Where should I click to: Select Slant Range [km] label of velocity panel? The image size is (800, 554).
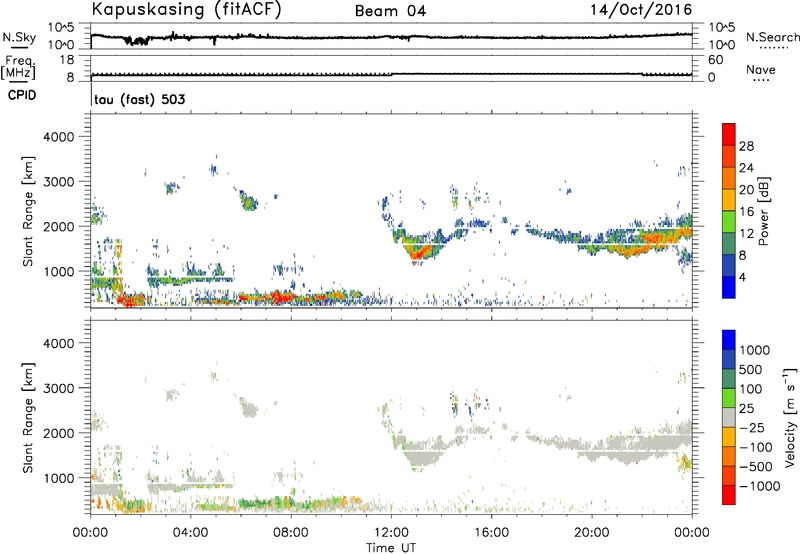point(28,417)
